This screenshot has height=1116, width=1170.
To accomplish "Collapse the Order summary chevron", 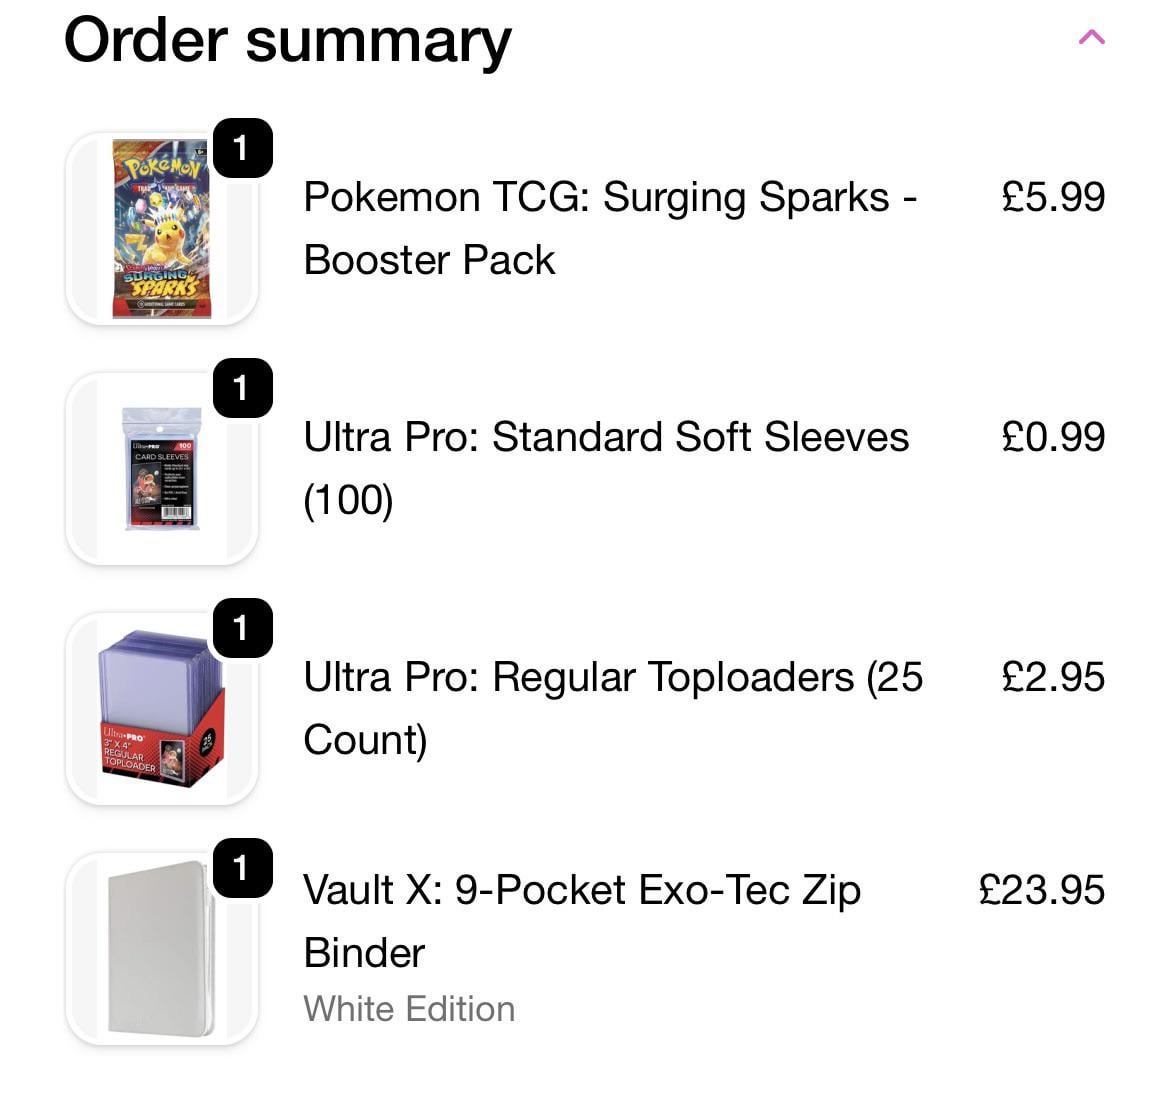I will tap(1091, 38).
